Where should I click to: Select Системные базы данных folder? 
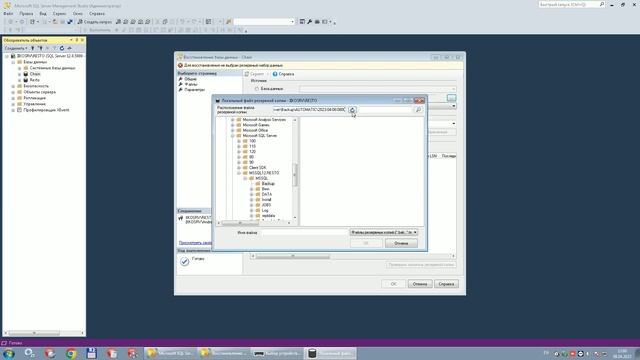coord(52,68)
